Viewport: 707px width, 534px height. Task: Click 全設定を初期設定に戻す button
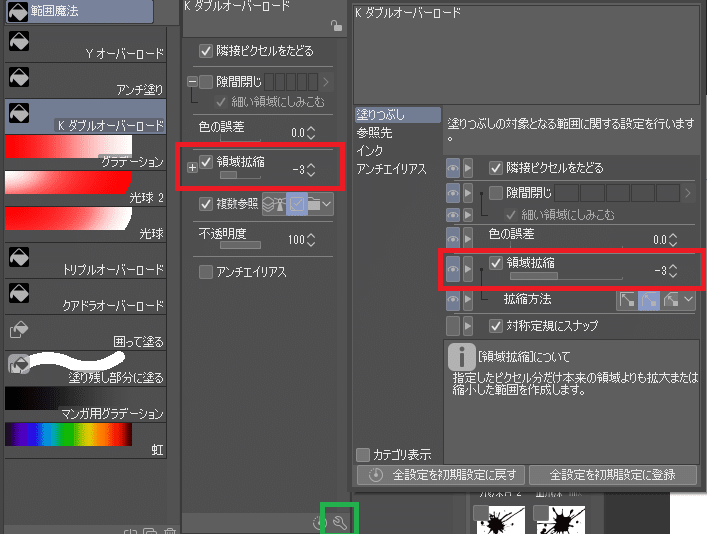[441, 475]
